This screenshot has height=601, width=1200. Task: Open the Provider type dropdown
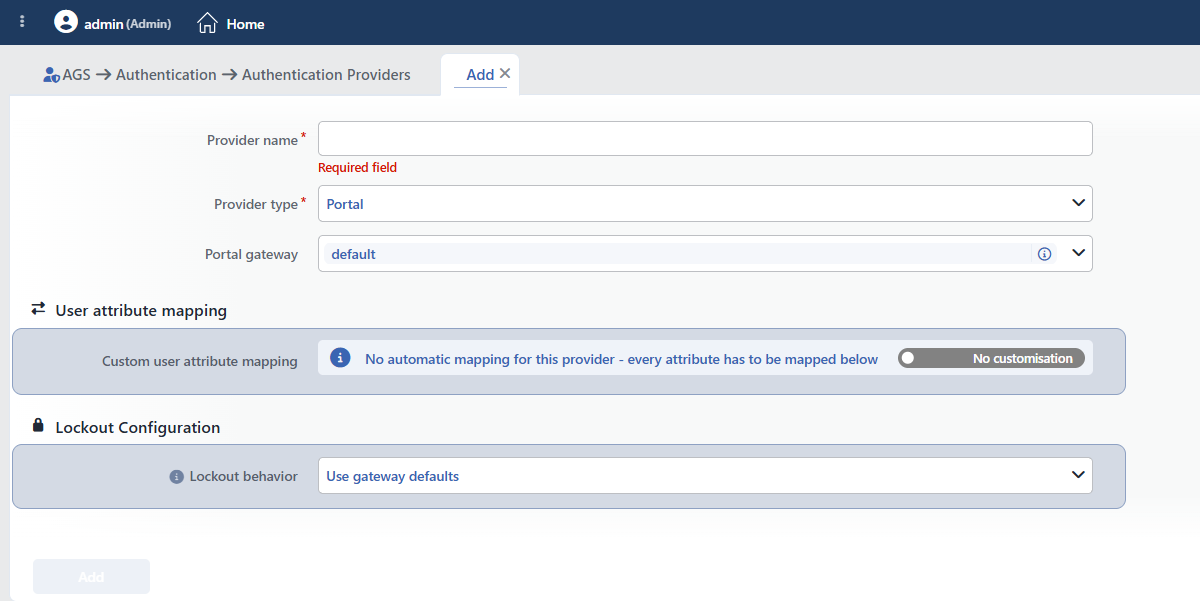point(705,203)
